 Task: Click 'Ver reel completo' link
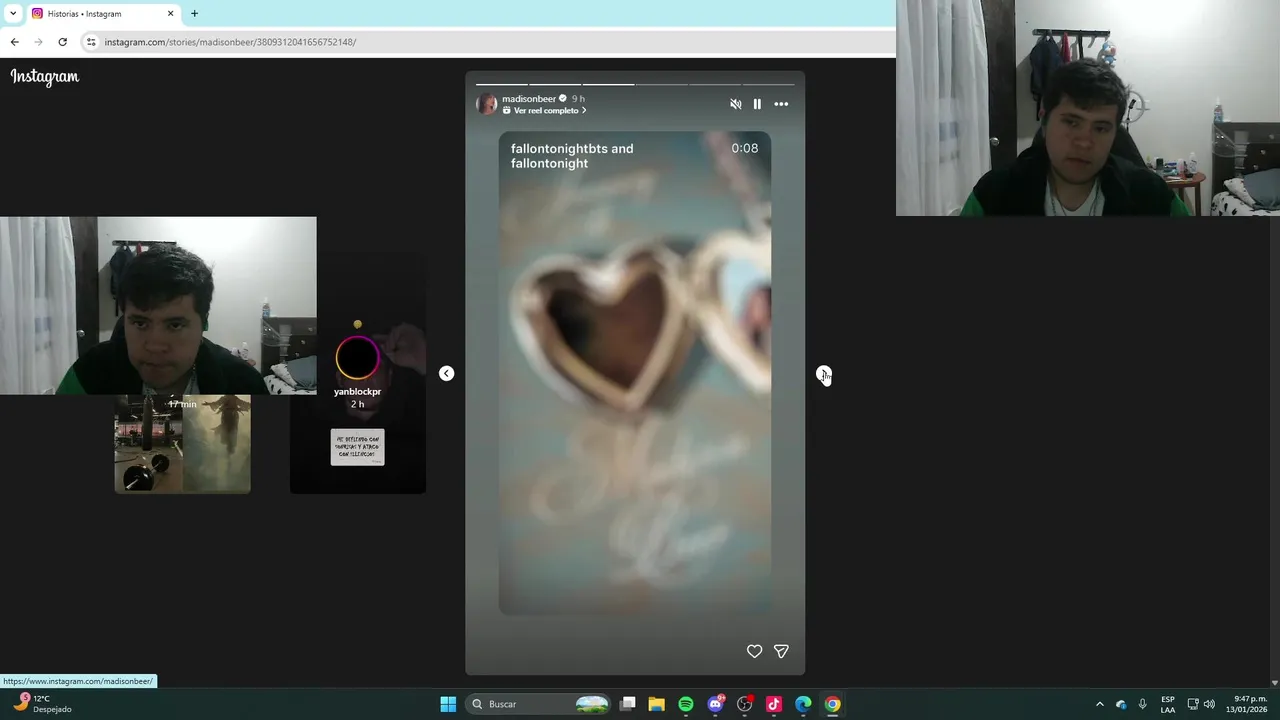pos(546,111)
